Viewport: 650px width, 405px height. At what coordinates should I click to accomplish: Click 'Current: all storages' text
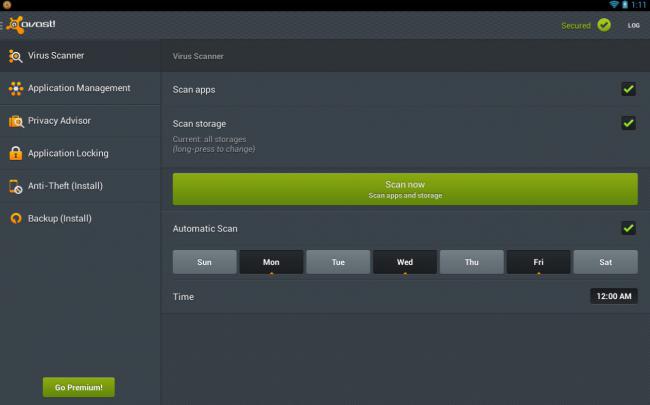(209, 139)
